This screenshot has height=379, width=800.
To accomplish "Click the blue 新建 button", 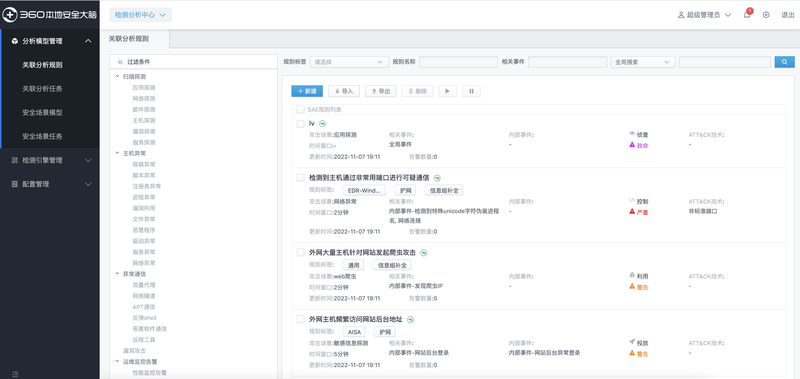I will pyautogui.click(x=307, y=91).
